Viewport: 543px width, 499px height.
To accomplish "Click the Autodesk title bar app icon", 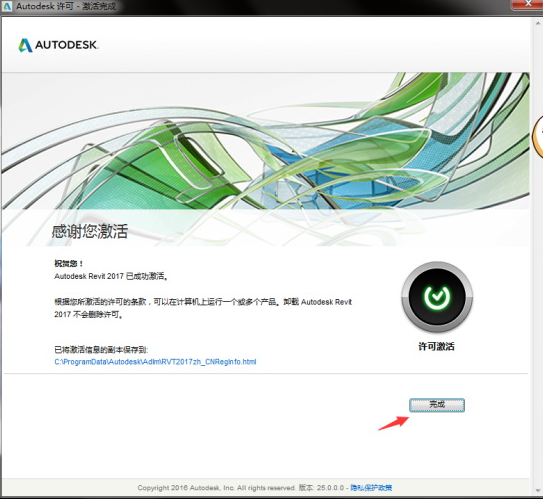I will click(x=7, y=6).
